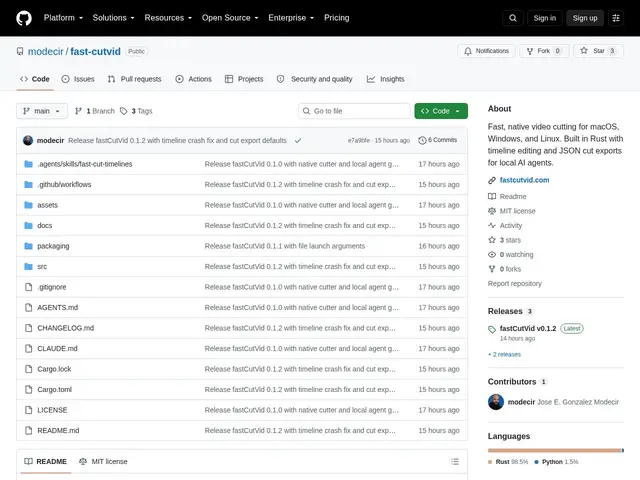Screen dimensions: 640x480
Task: Click the Rust language bar segment
Action: (554, 450)
